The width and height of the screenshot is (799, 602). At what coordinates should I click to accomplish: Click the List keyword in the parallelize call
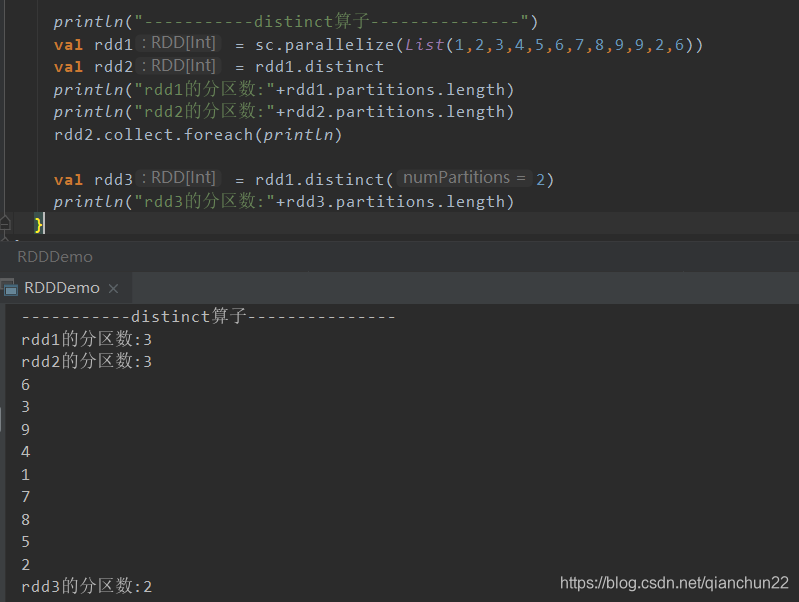click(424, 45)
